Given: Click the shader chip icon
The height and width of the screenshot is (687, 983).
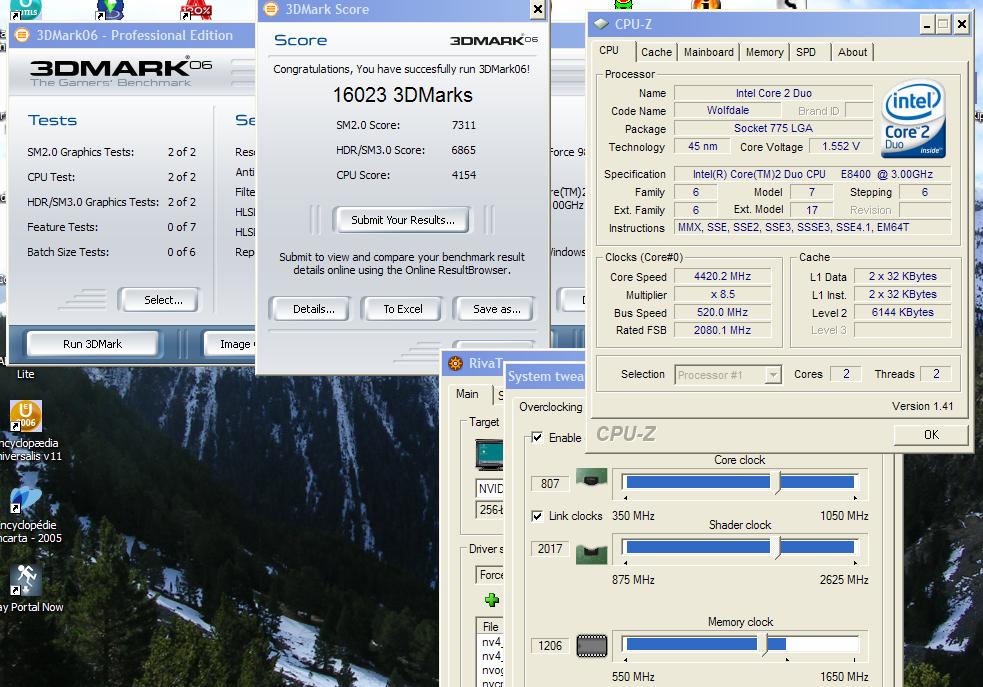Looking at the screenshot, I should [x=591, y=552].
